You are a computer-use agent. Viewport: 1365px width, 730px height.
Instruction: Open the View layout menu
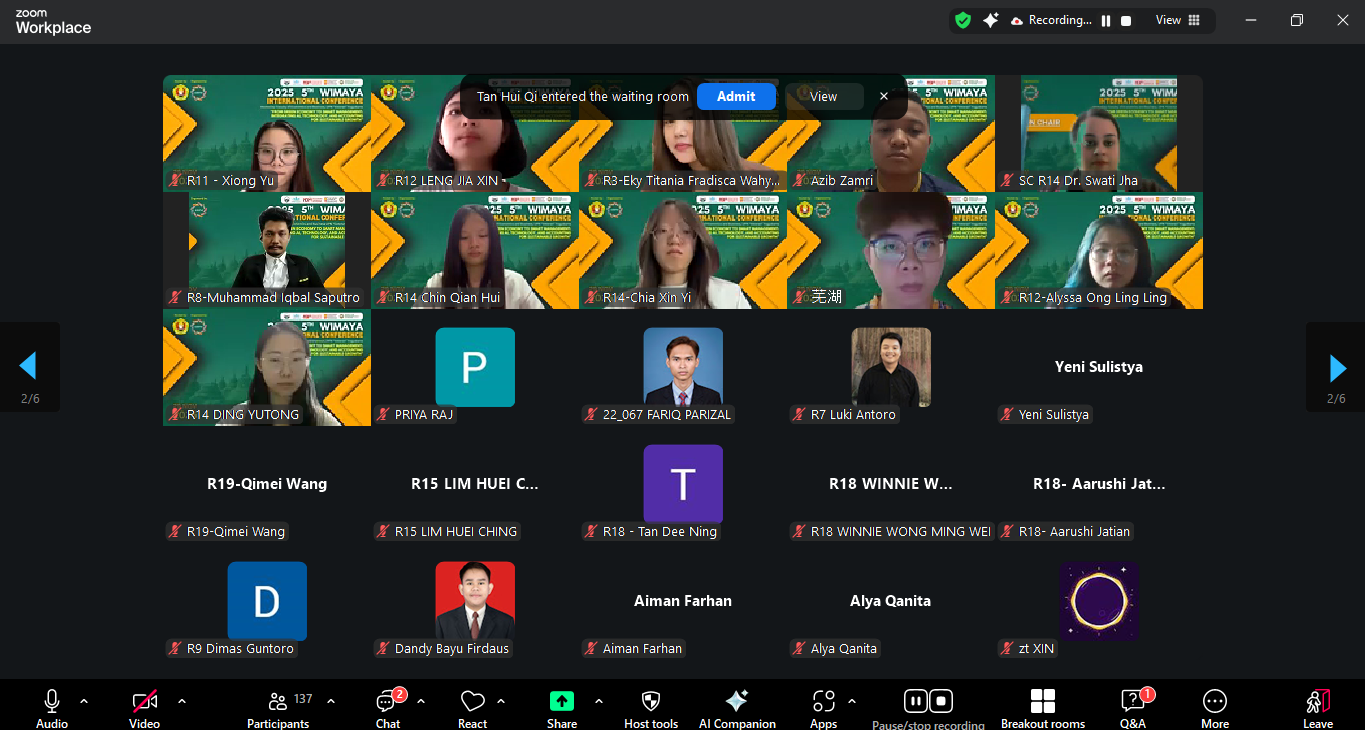coord(1177,20)
